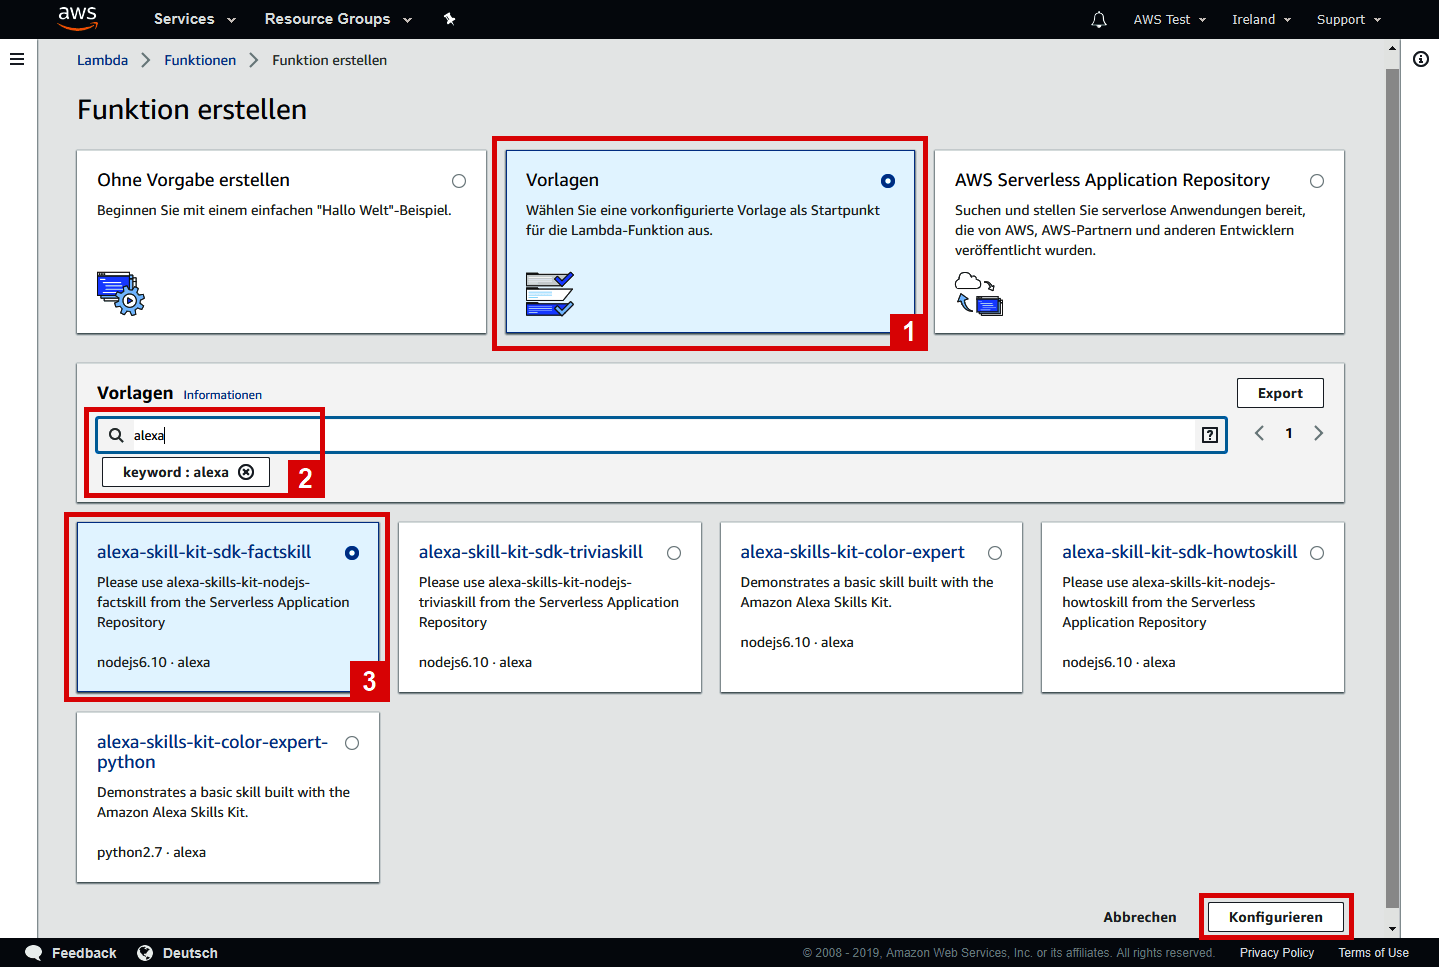Open the sidebar hamburger menu
The width and height of the screenshot is (1439, 967).
pos(17,59)
